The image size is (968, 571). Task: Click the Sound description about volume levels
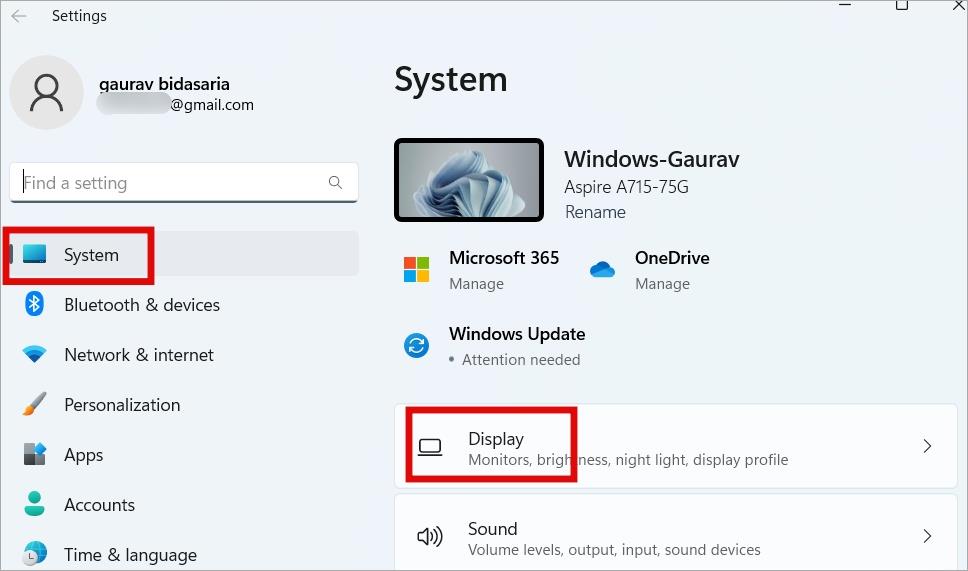coord(614,550)
